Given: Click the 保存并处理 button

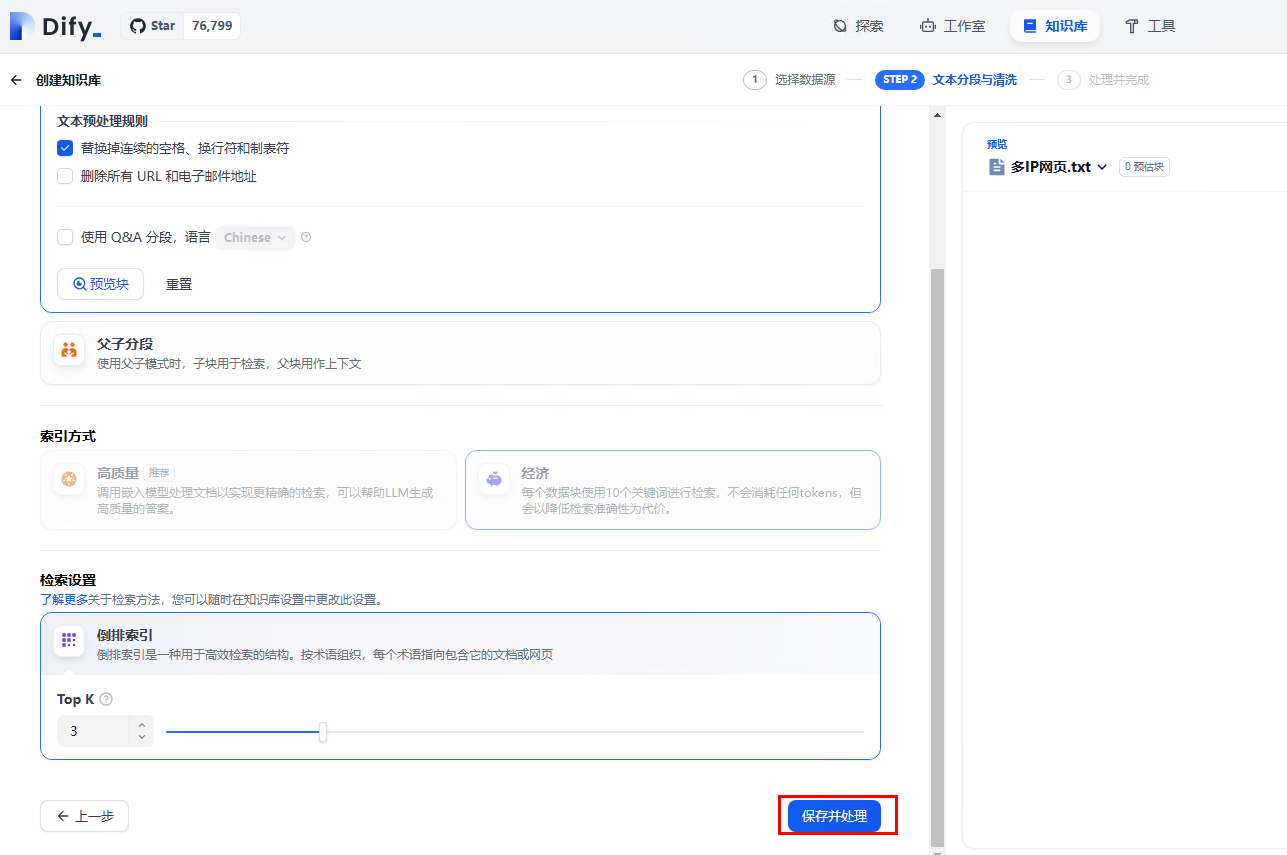Looking at the screenshot, I should tap(834, 816).
